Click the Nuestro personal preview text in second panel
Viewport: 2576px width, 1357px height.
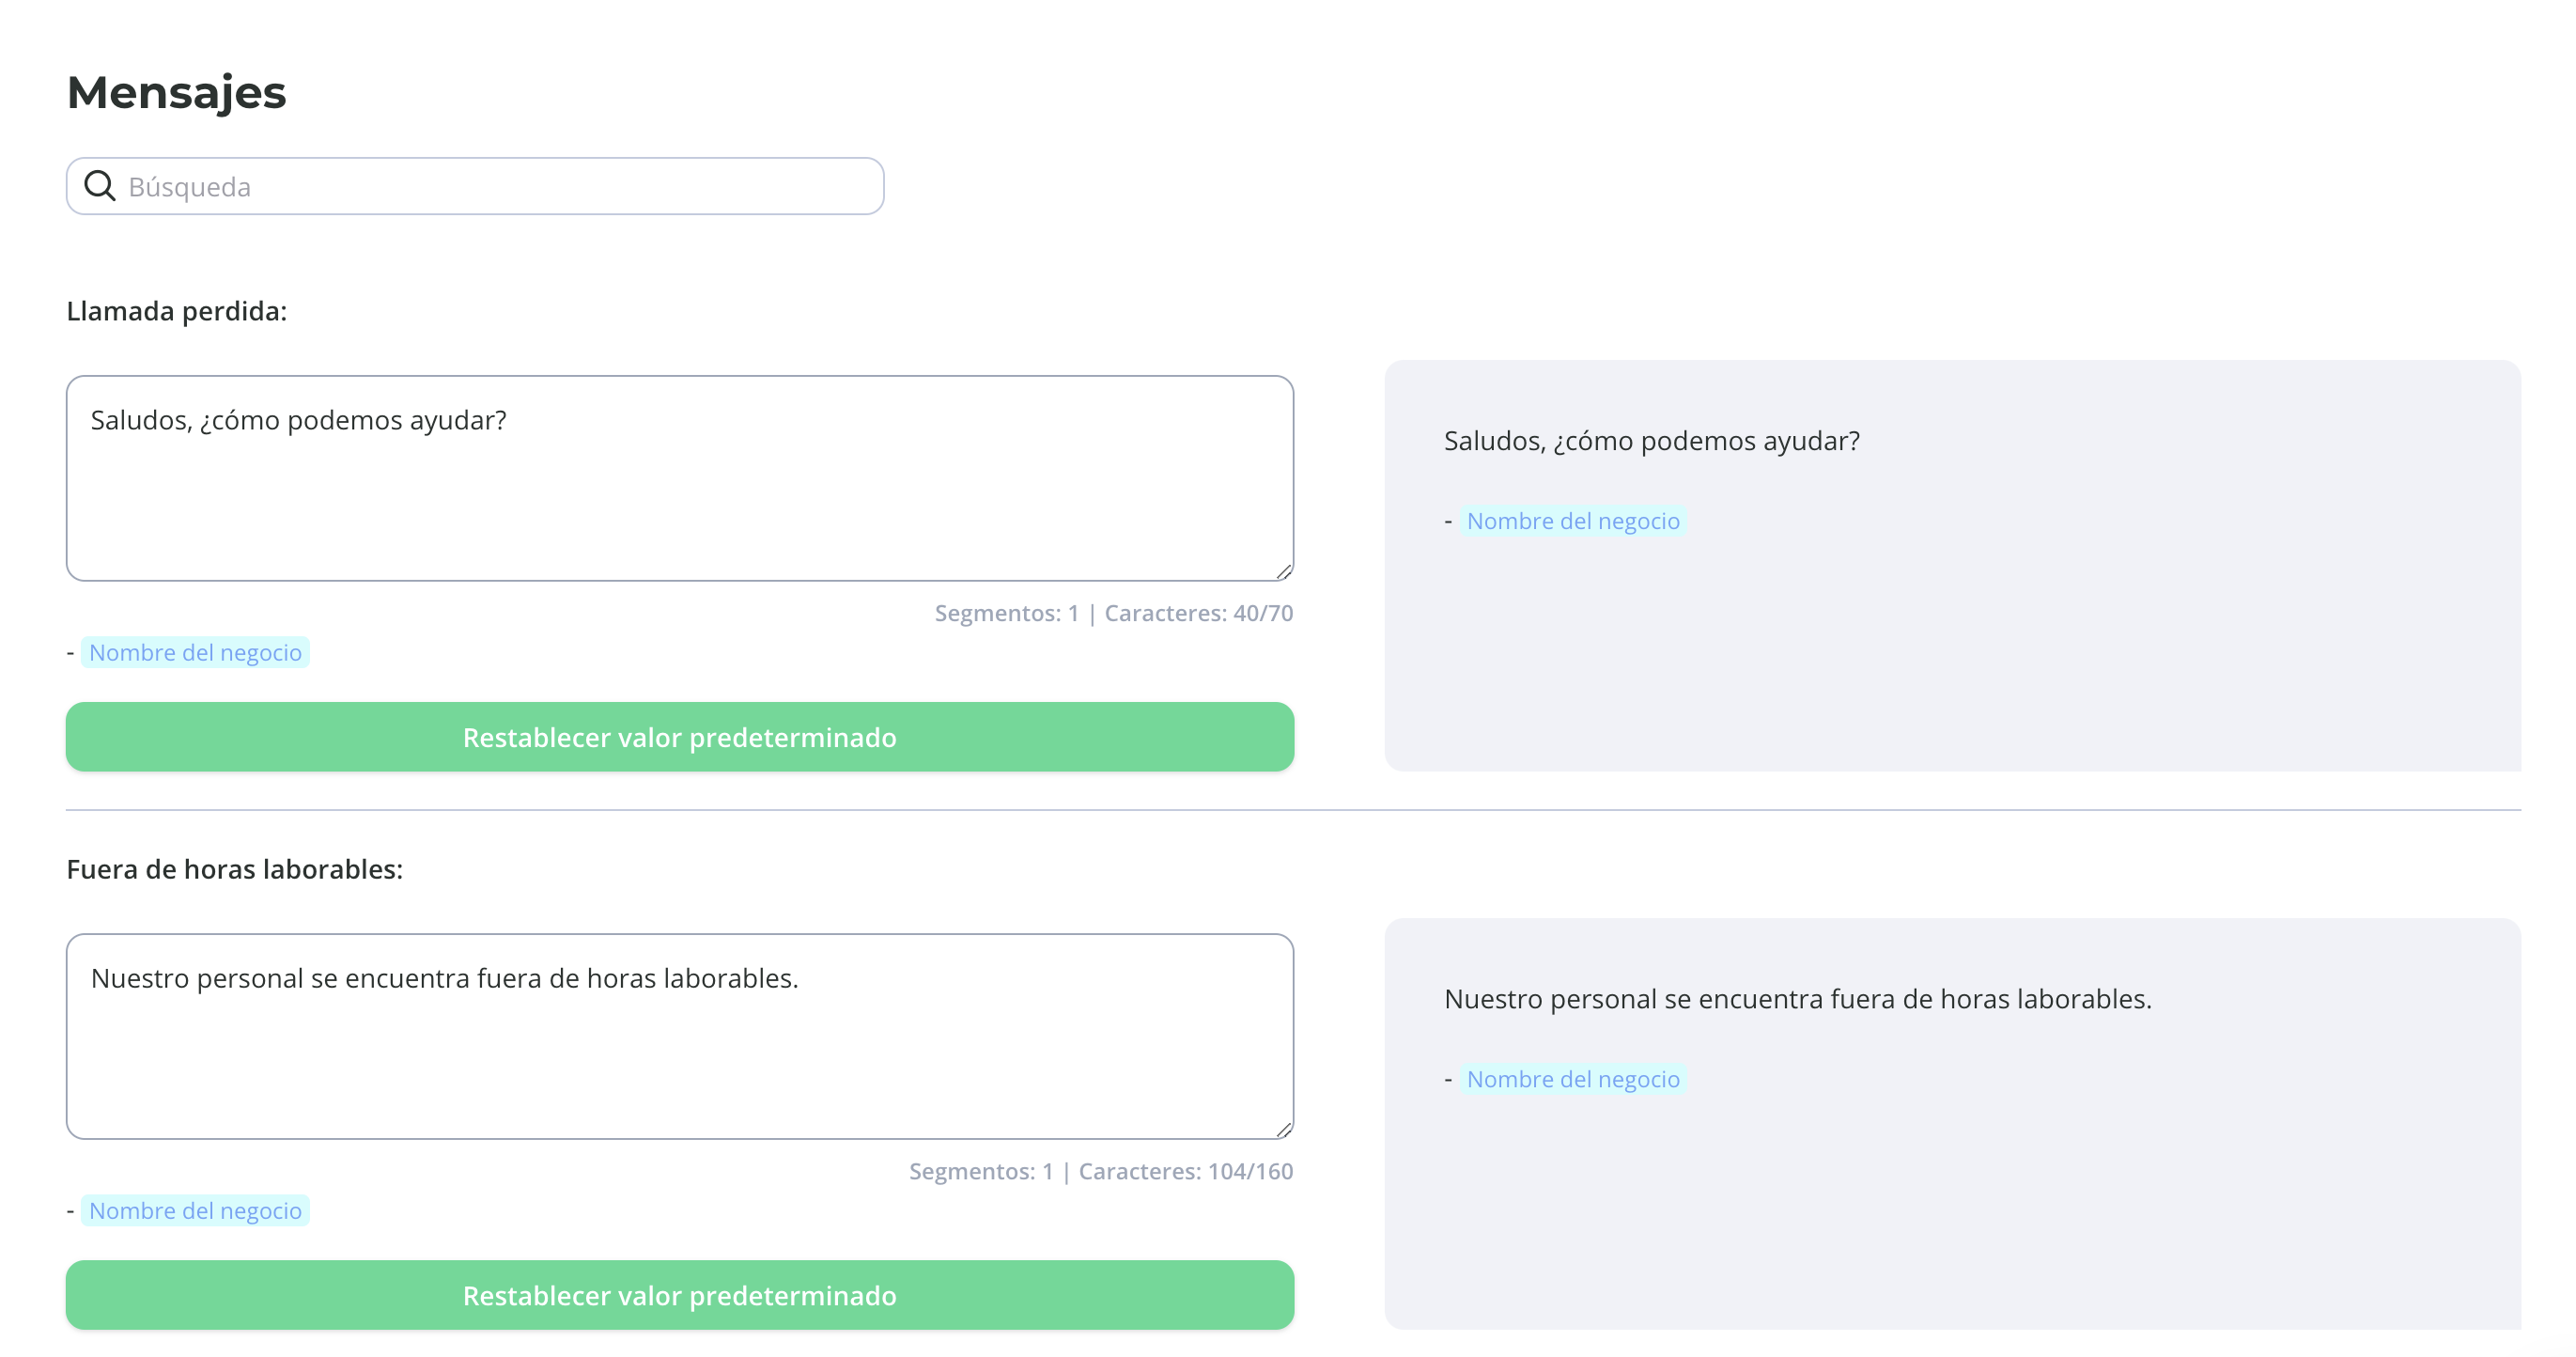1798,999
